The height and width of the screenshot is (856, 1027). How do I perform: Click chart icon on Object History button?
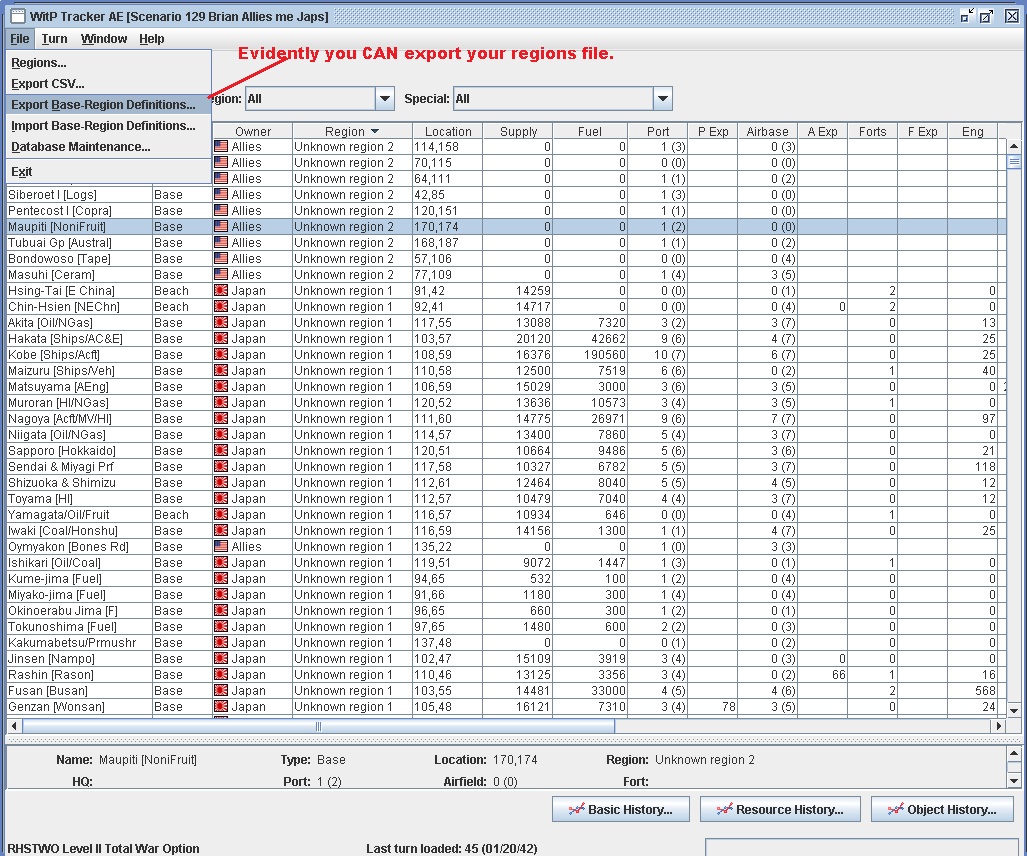(895, 809)
